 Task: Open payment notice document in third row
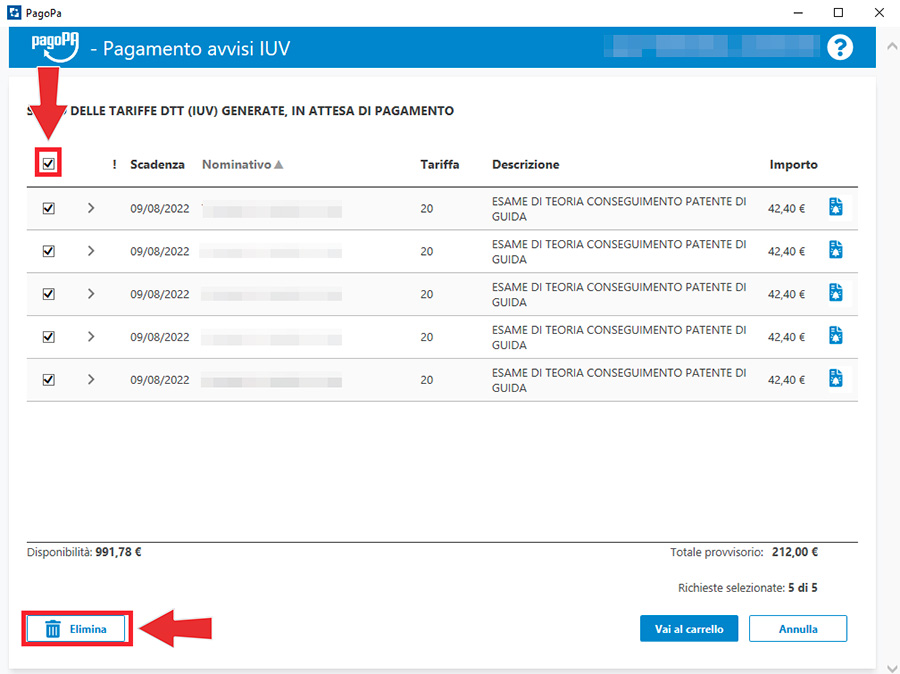click(x=836, y=293)
